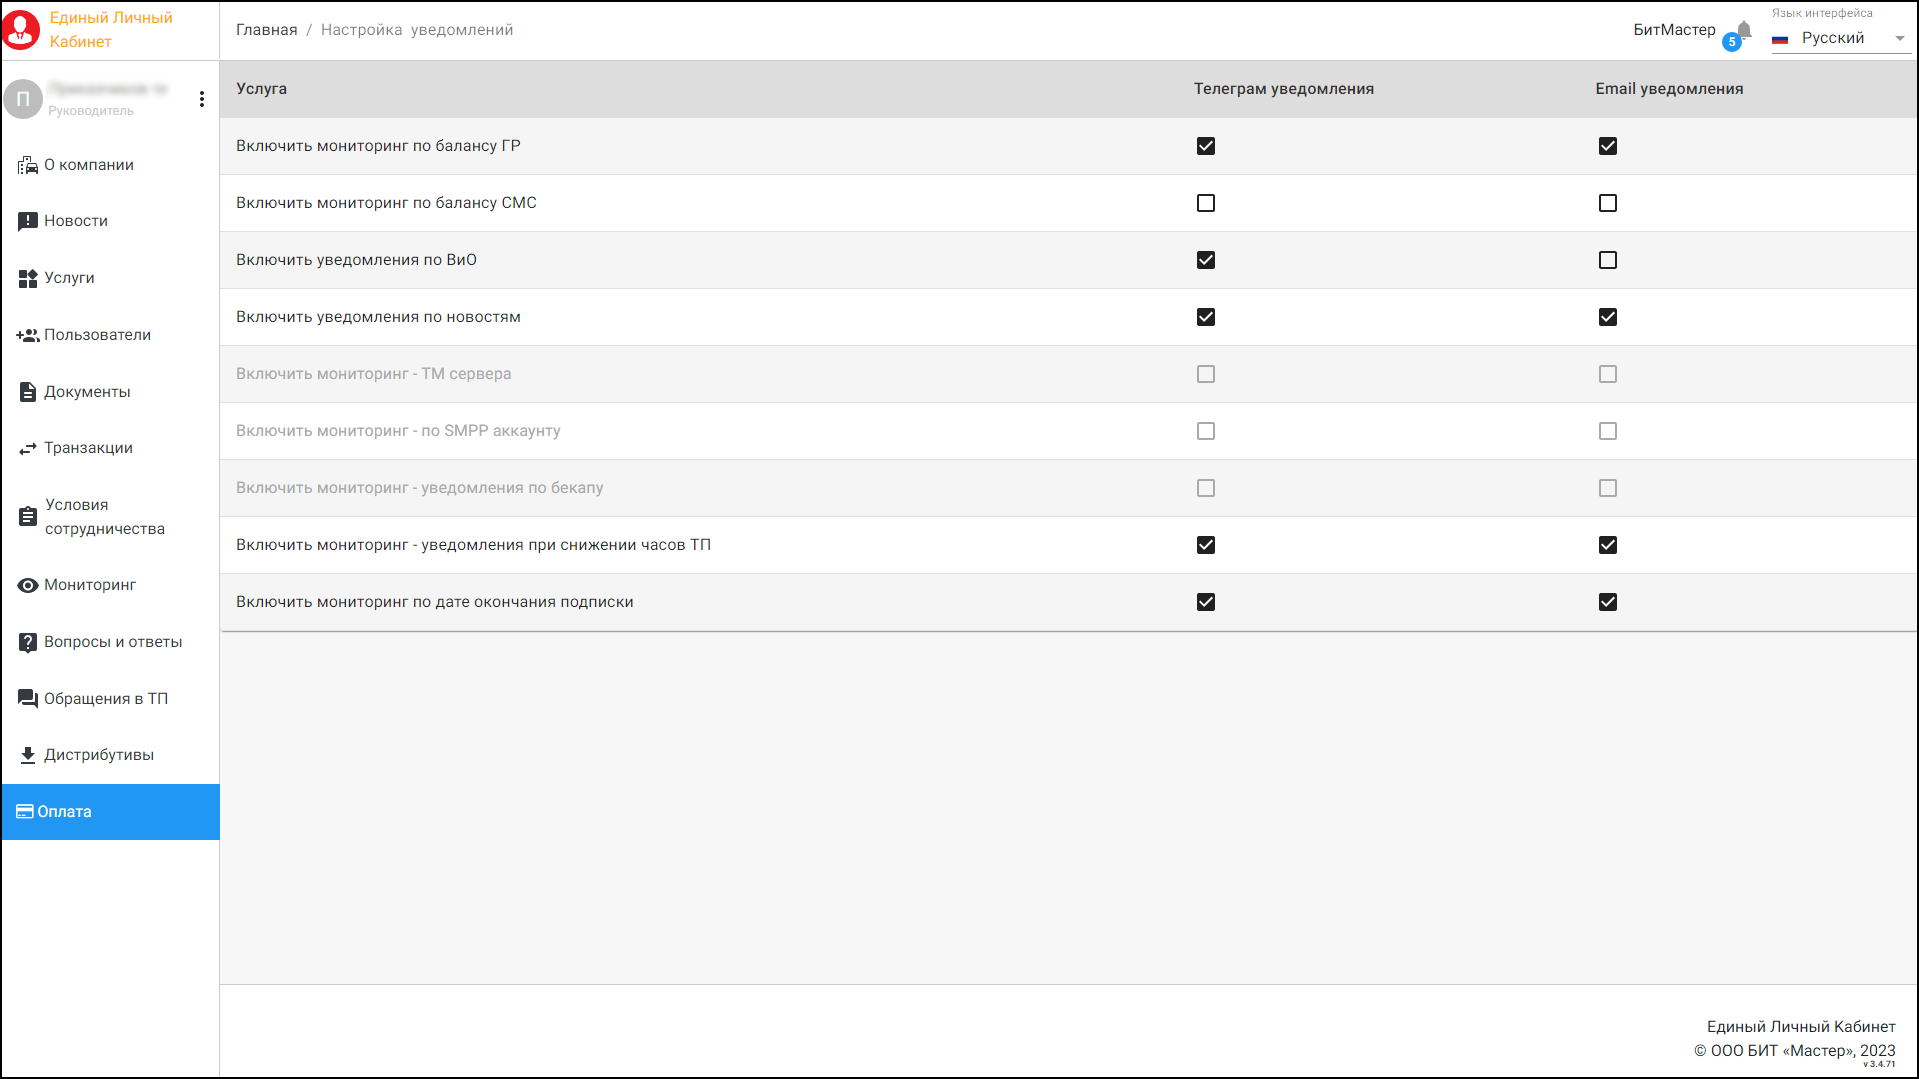The height and width of the screenshot is (1079, 1919).
Task: Click the language dropdown arrow
Action: [1899, 39]
